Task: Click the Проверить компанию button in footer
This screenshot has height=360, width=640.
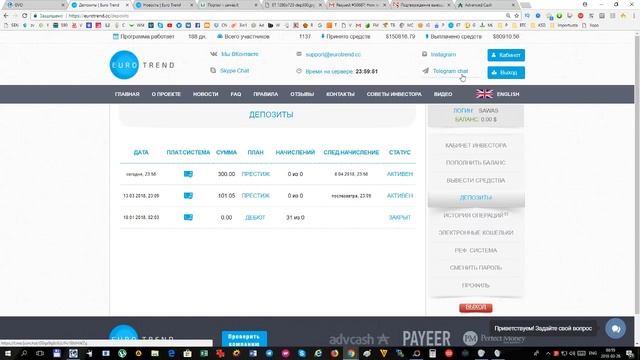Action: [x=244, y=339]
